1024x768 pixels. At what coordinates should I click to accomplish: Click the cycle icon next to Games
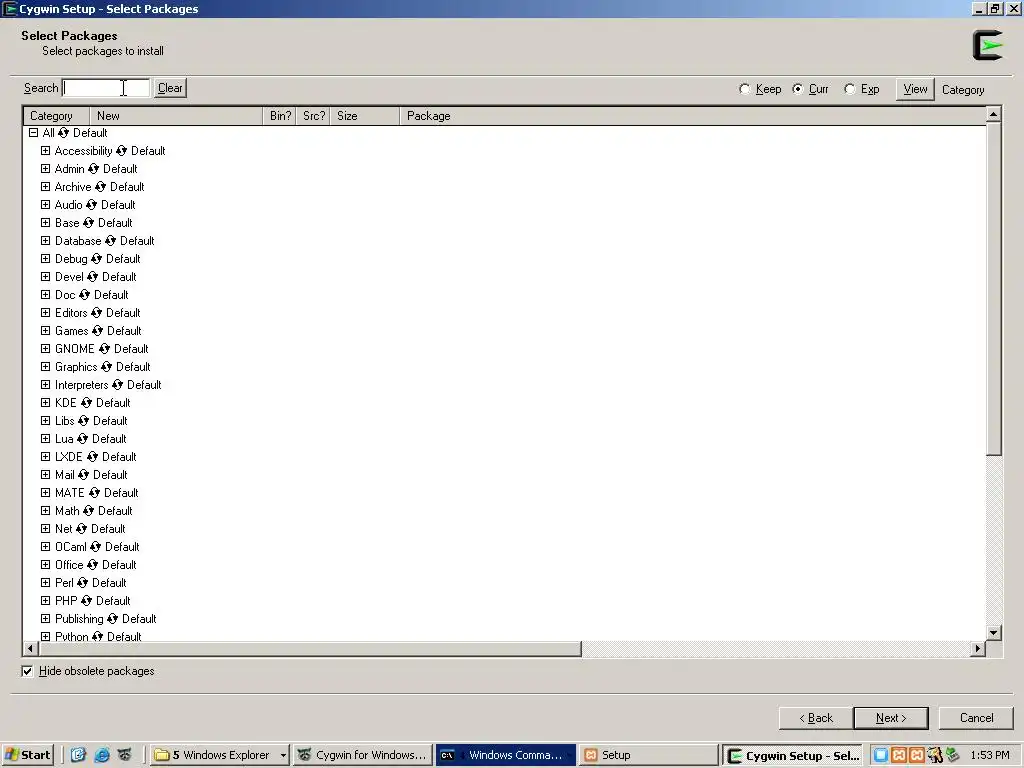(97, 331)
